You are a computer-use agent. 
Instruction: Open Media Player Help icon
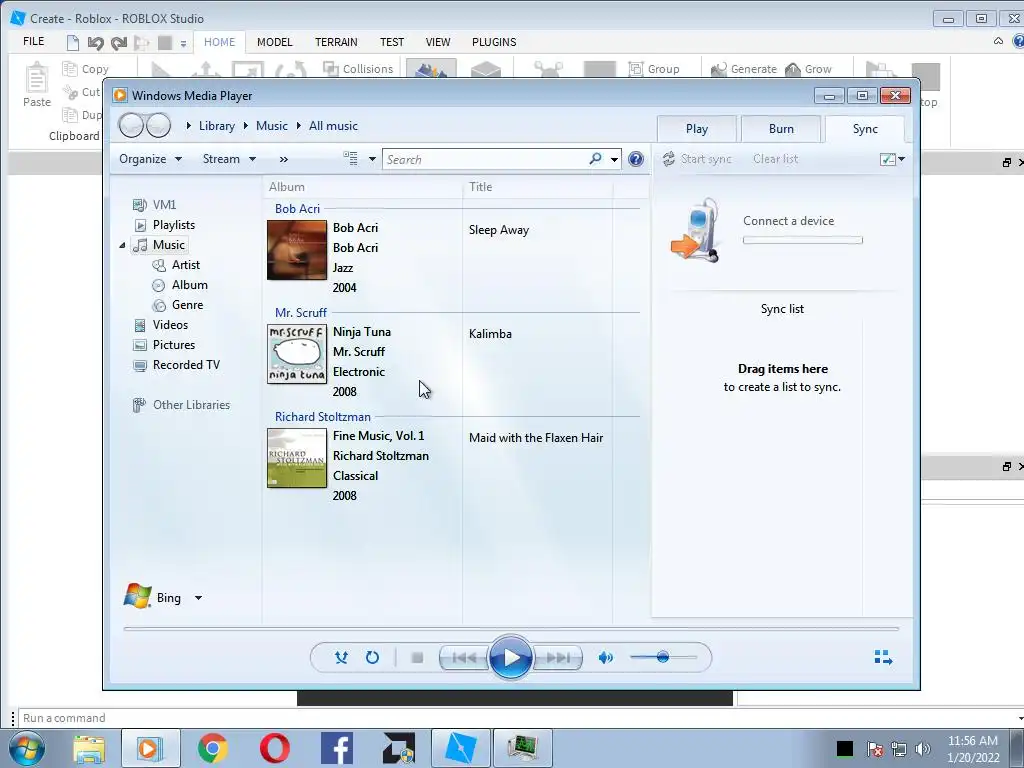[x=635, y=159]
